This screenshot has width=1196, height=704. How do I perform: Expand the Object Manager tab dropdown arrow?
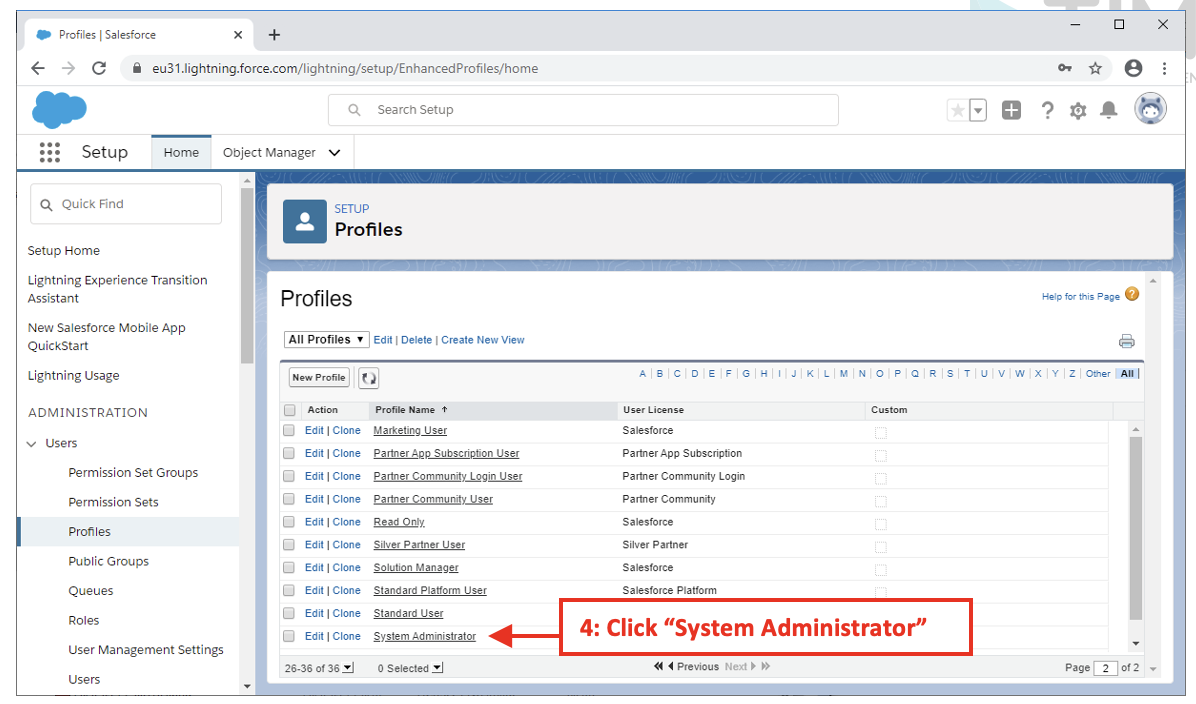[335, 153]
